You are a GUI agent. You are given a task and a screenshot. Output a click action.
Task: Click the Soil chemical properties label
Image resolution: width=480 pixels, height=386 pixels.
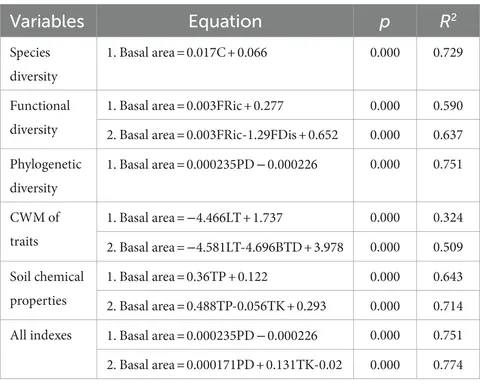pos(47,289)
